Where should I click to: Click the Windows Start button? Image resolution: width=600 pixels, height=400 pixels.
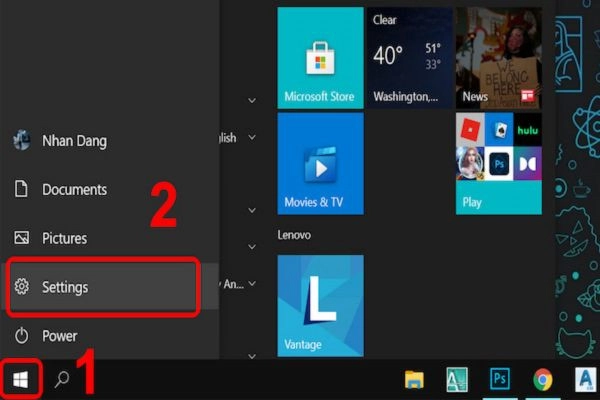click(x=21, y=380)
